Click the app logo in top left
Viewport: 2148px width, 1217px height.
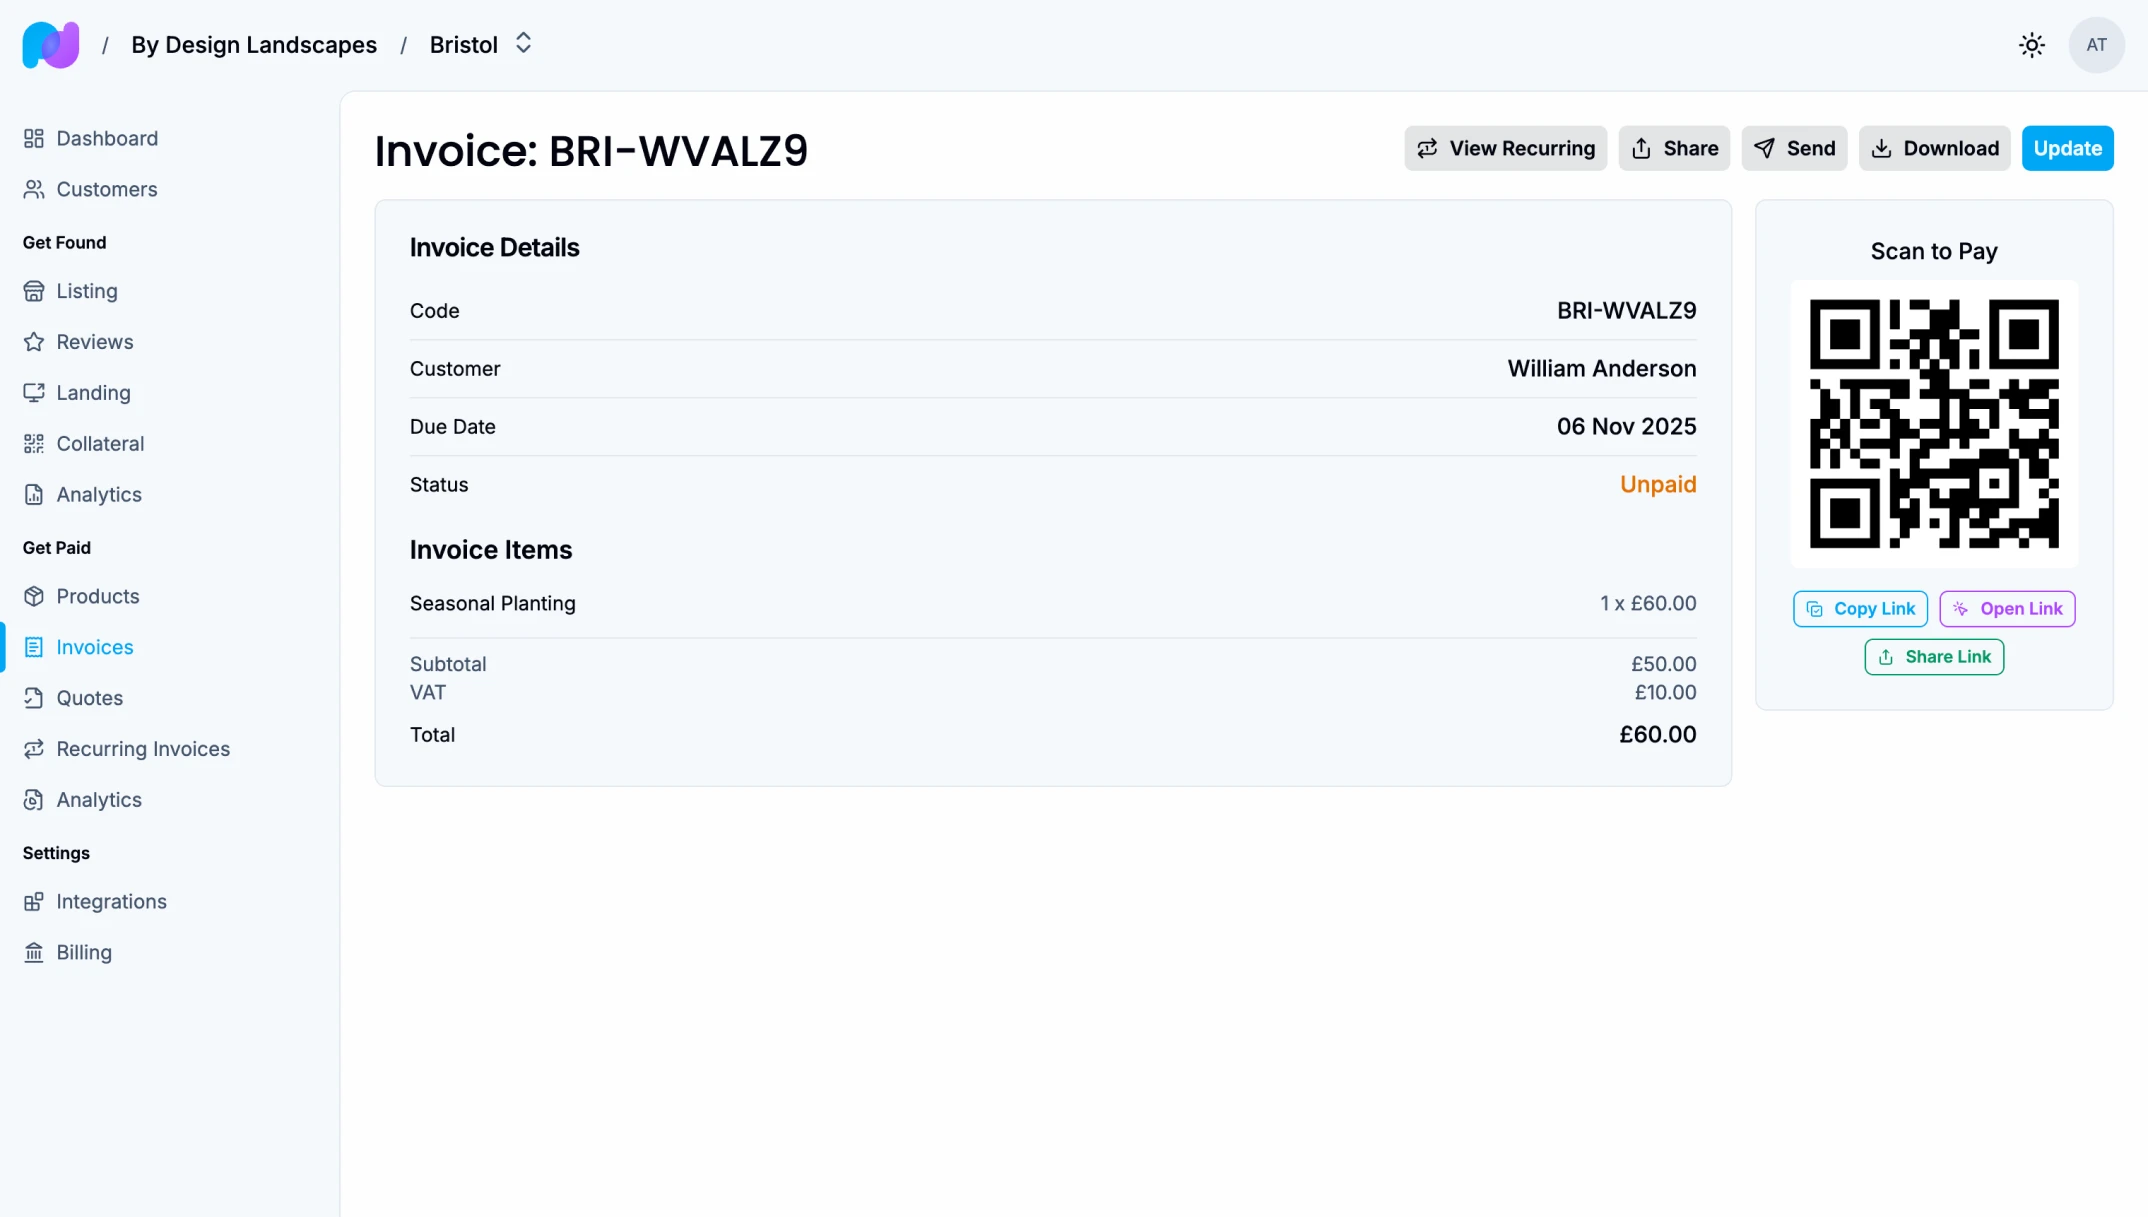(50, 44)
